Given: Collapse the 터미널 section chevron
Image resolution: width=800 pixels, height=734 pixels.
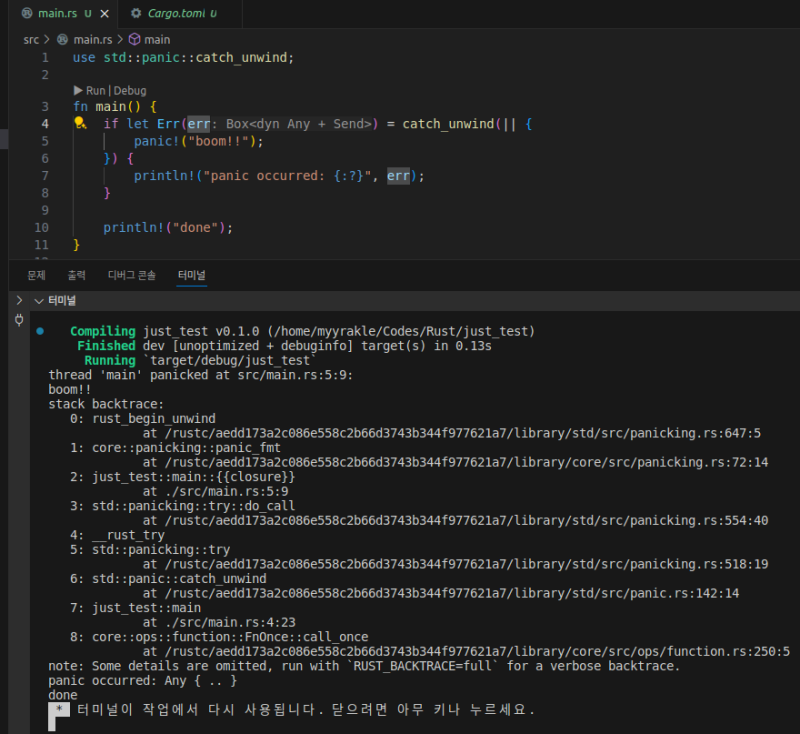Looking at the screenshot, I should point(39,300).
